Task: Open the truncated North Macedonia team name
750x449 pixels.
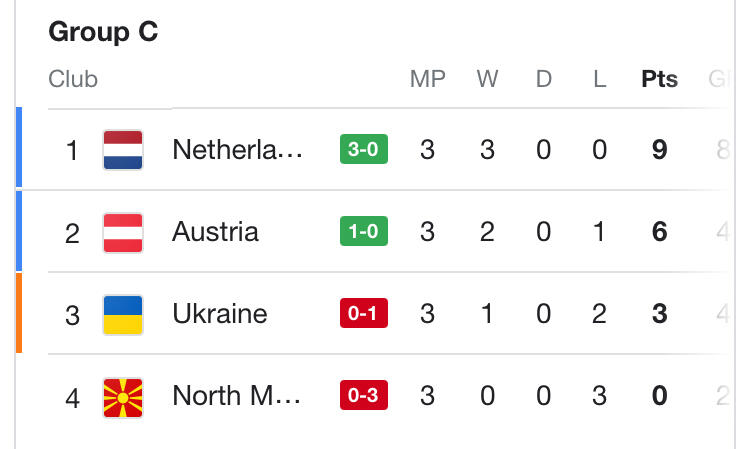Action: pos(236,396)
